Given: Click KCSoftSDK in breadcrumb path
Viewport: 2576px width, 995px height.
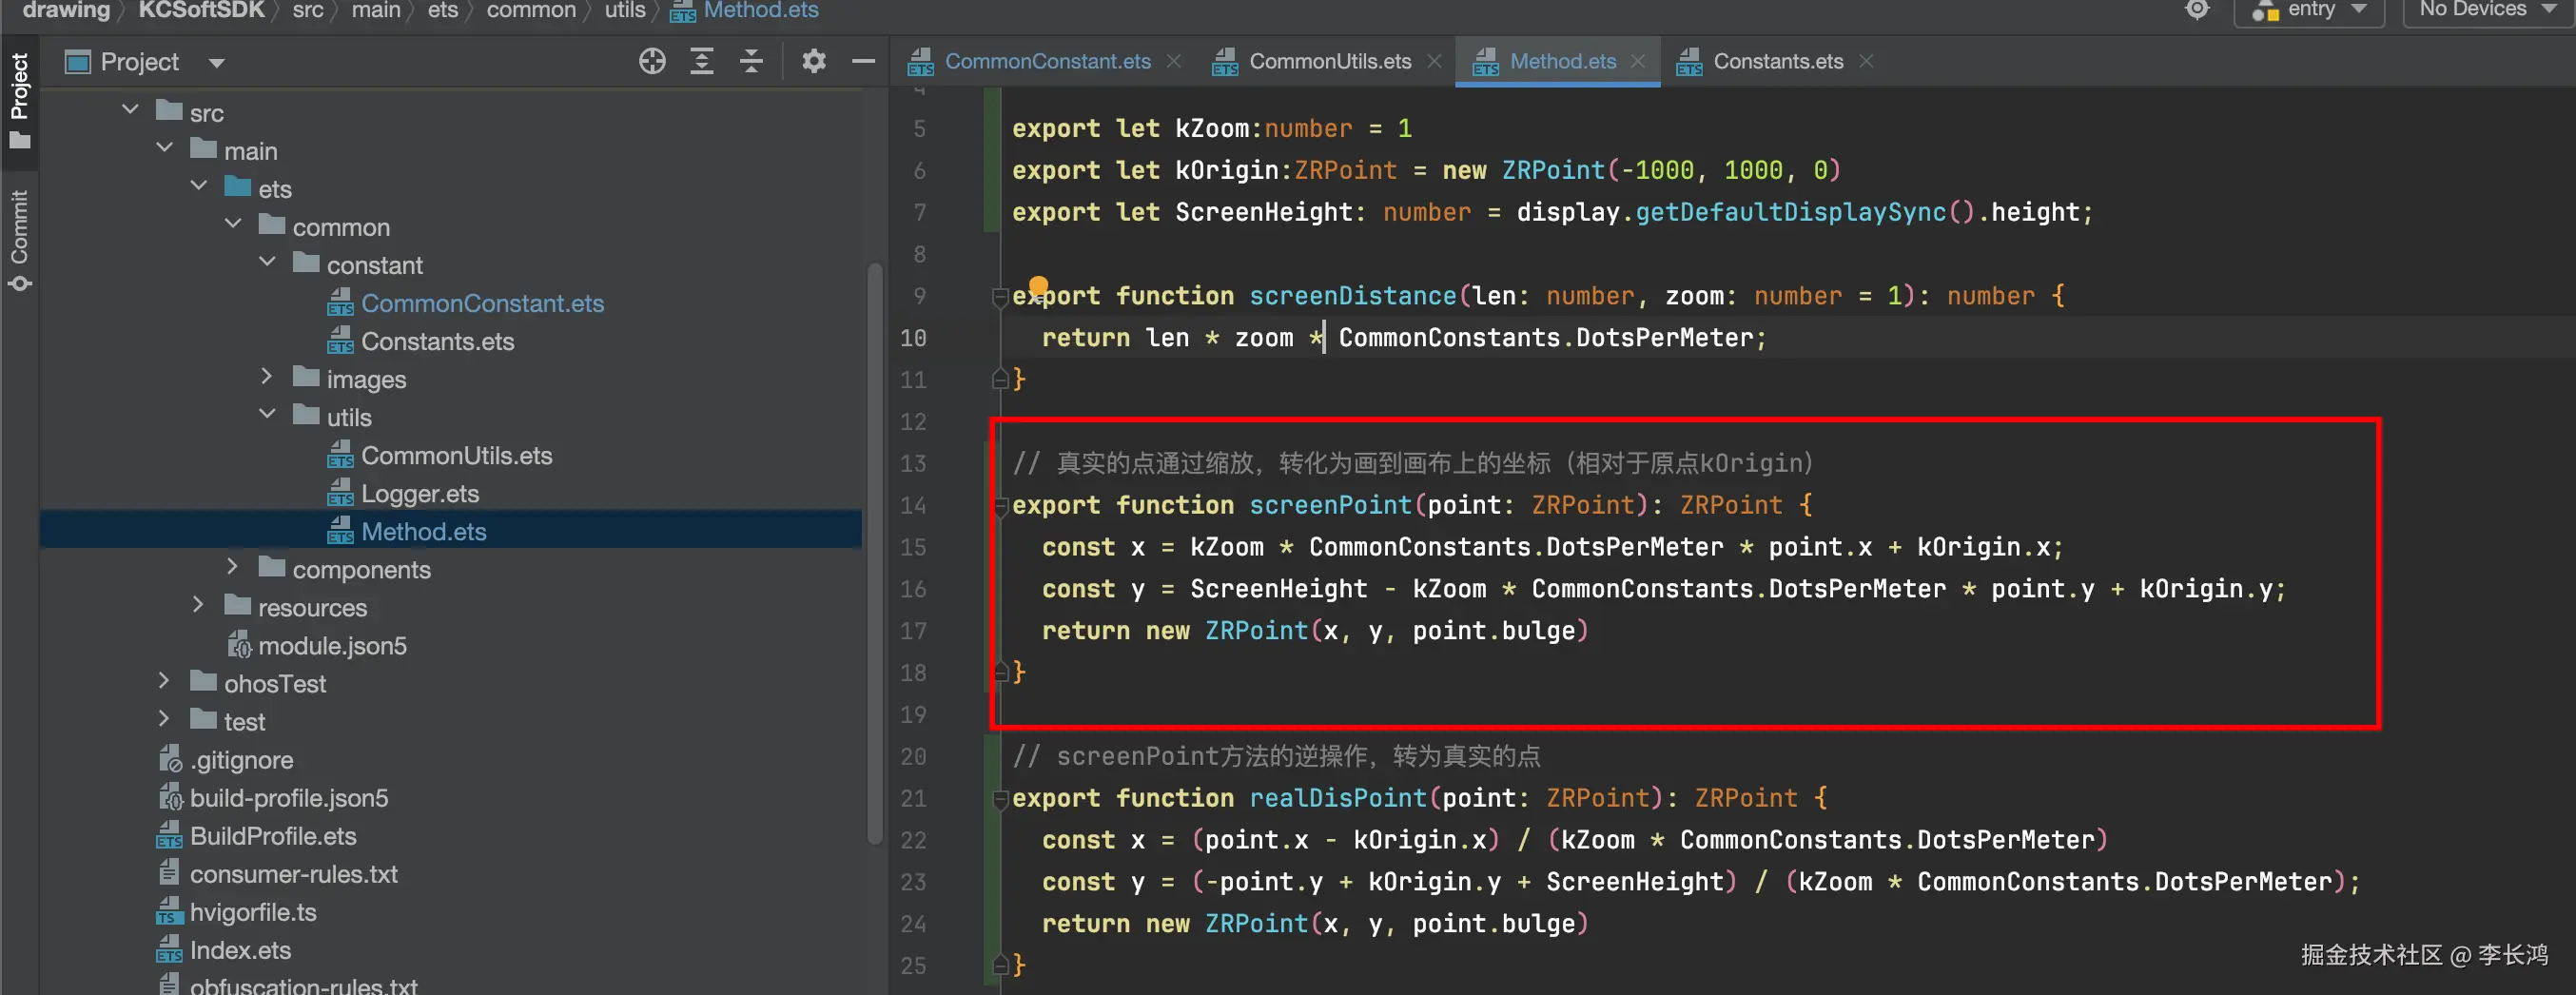Looking at the screenshot, I should coord(201,10).
